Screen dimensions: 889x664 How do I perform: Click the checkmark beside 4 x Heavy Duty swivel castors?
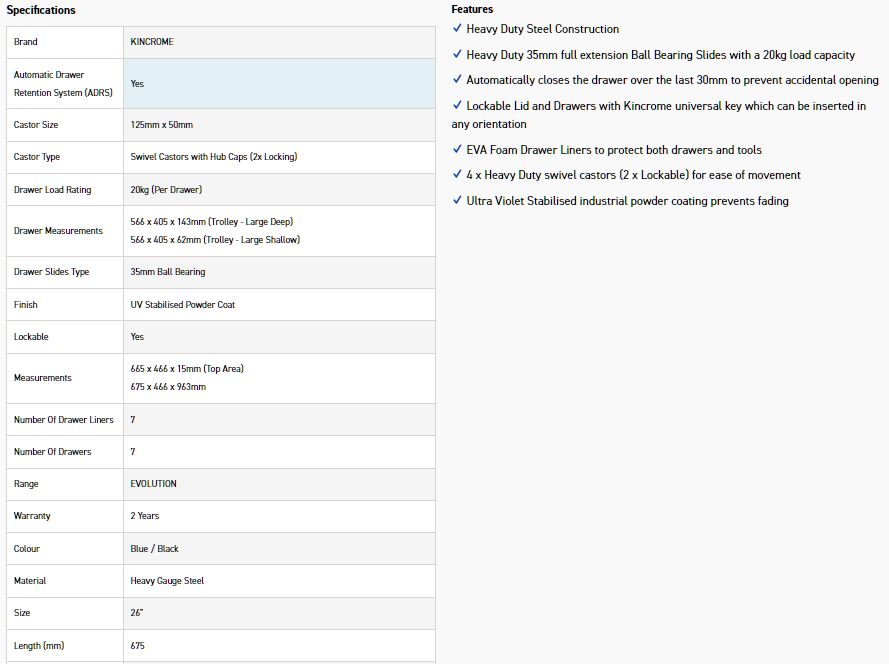457,175
